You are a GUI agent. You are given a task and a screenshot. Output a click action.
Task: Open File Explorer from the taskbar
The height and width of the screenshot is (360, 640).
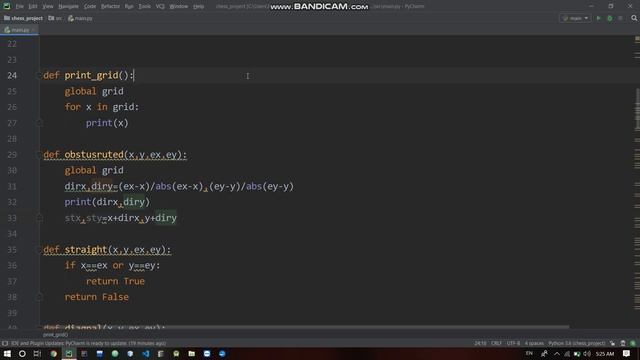pyautogui.click(x=191, y=354)
